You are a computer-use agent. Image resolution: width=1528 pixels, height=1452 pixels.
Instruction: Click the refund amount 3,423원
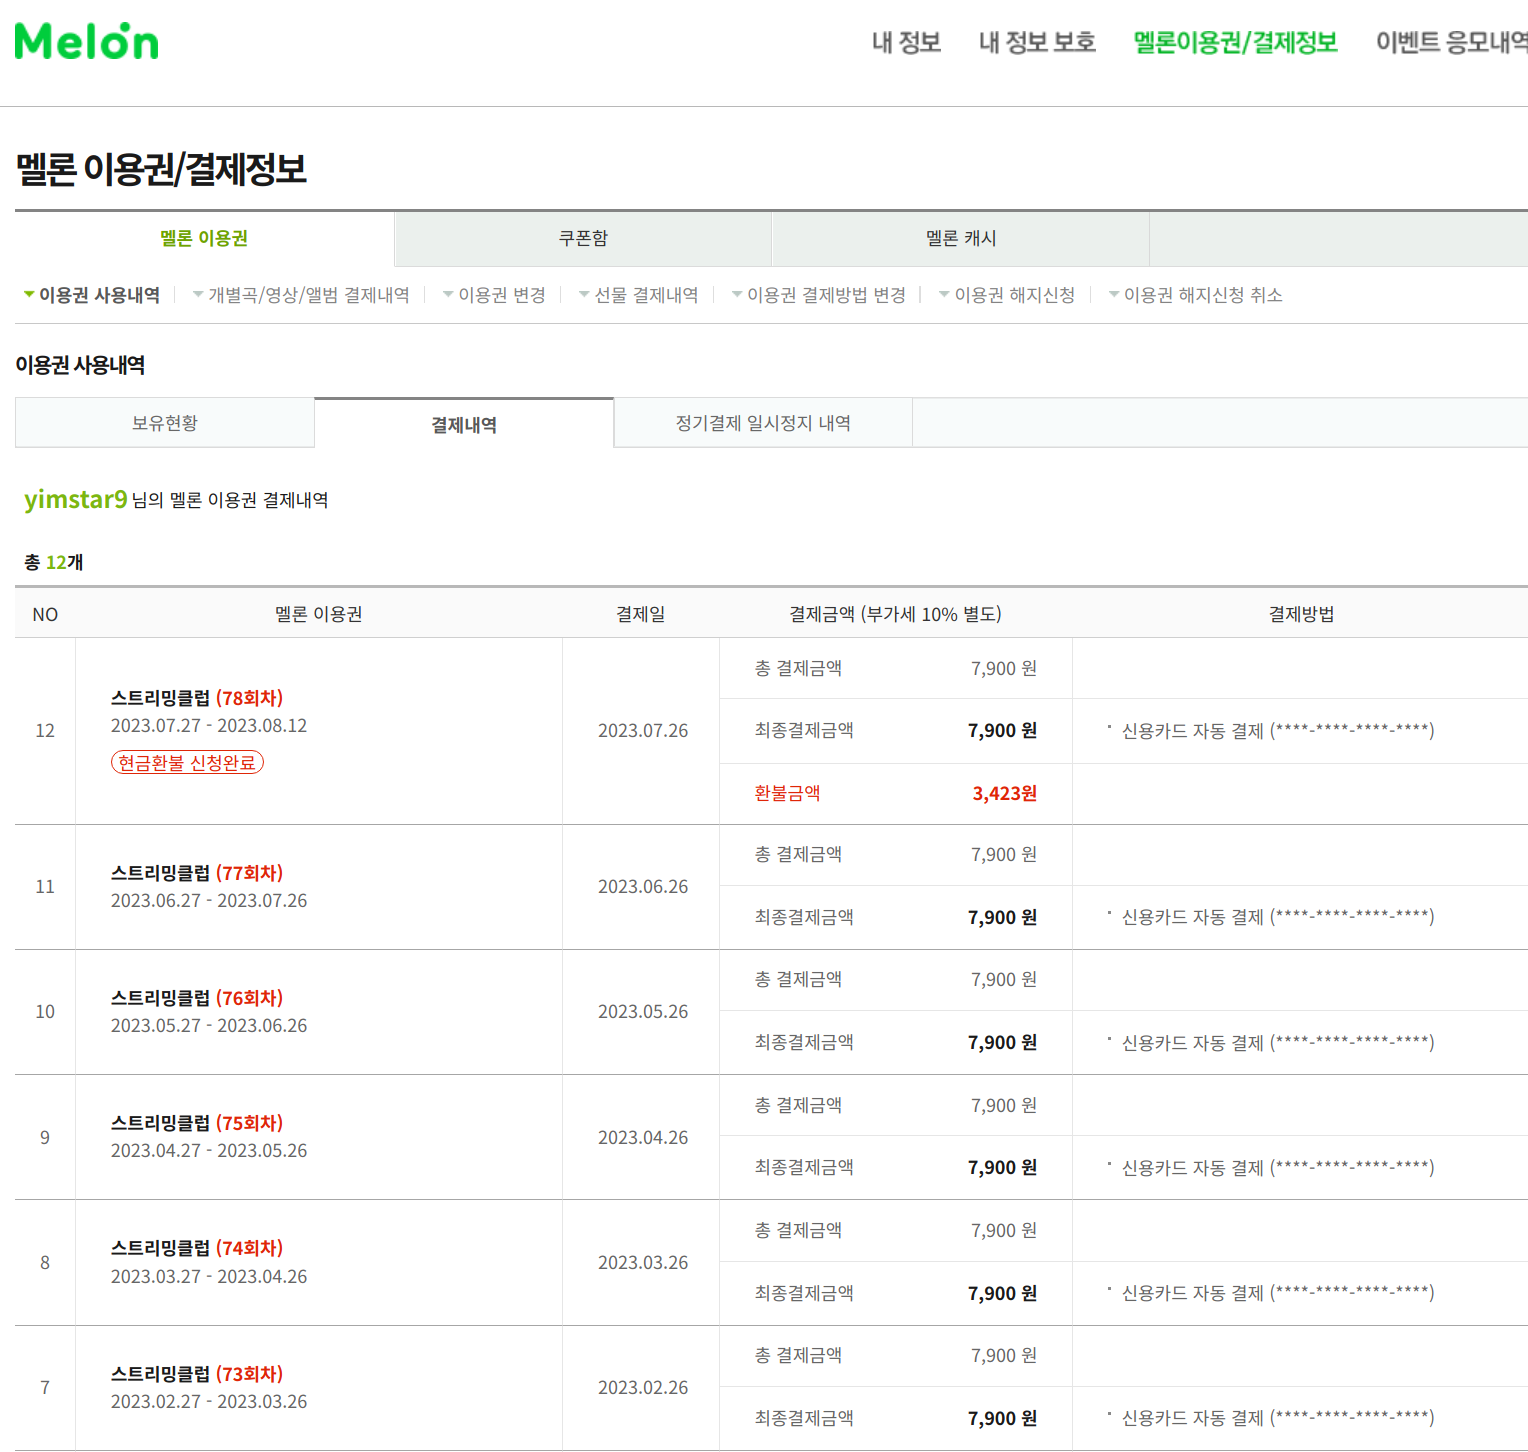pyautogui.click(x=1005, y=793)
